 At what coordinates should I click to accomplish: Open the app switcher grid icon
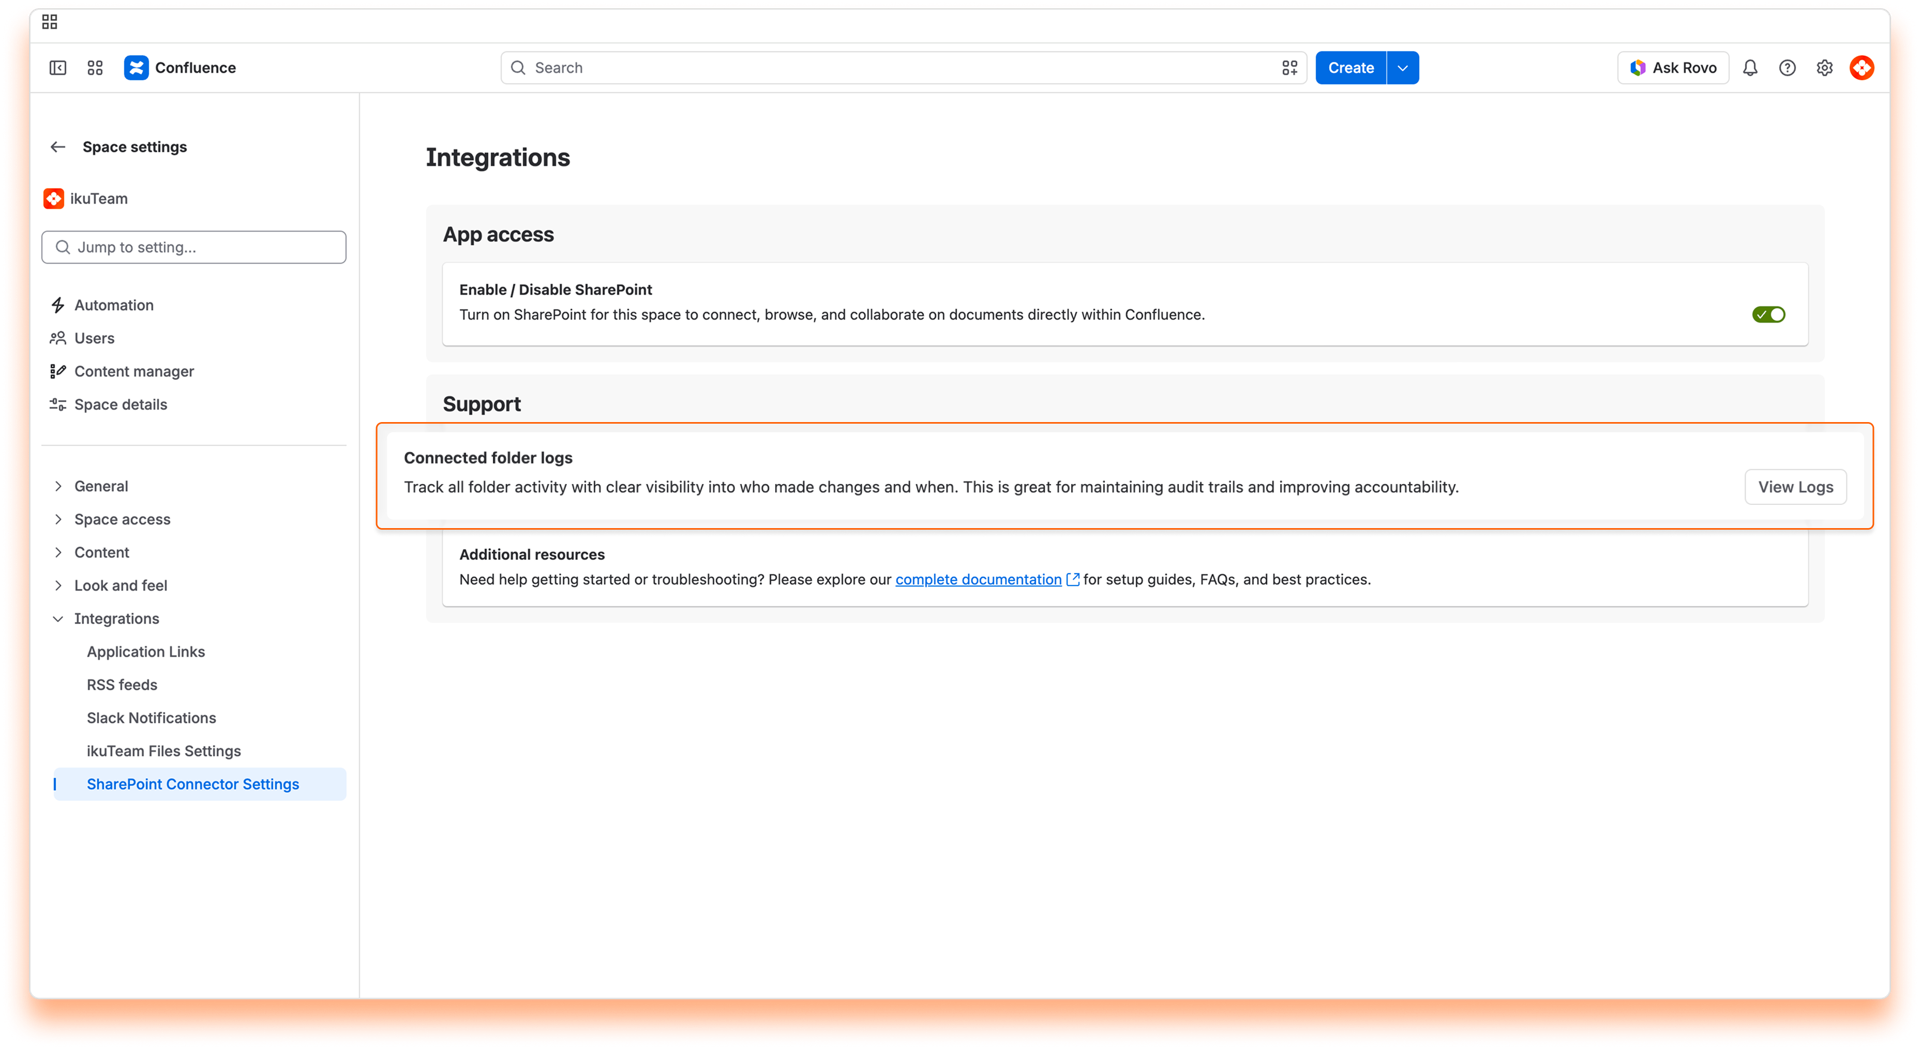pos(95,68)
